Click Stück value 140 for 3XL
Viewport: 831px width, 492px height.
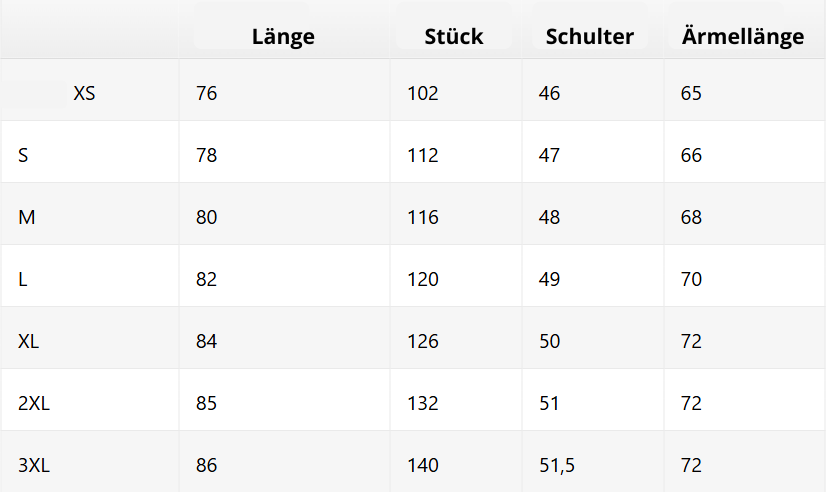423,466
